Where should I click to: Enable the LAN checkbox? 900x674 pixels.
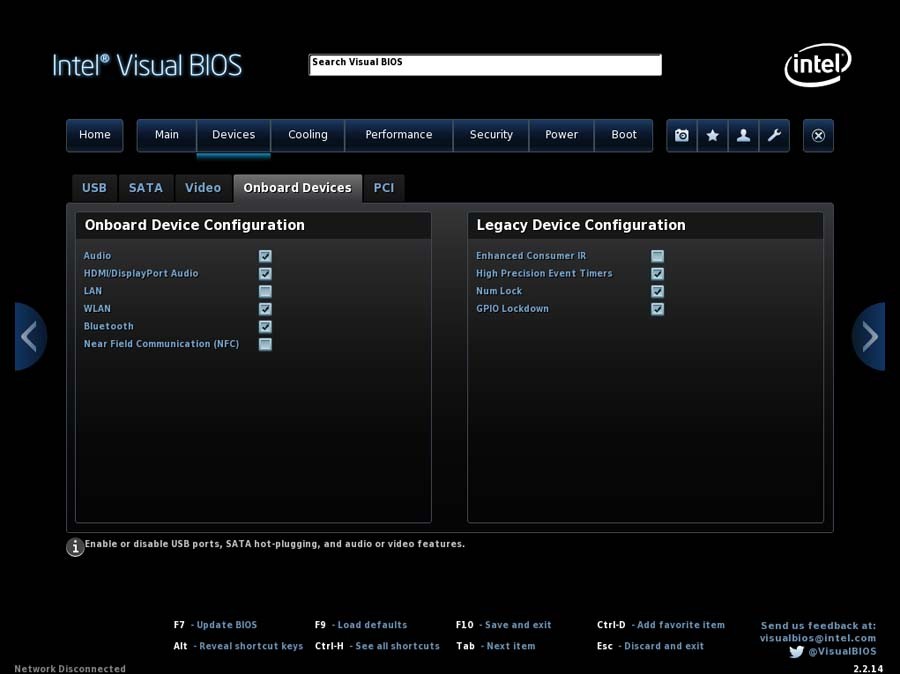[x=265, y=291]
